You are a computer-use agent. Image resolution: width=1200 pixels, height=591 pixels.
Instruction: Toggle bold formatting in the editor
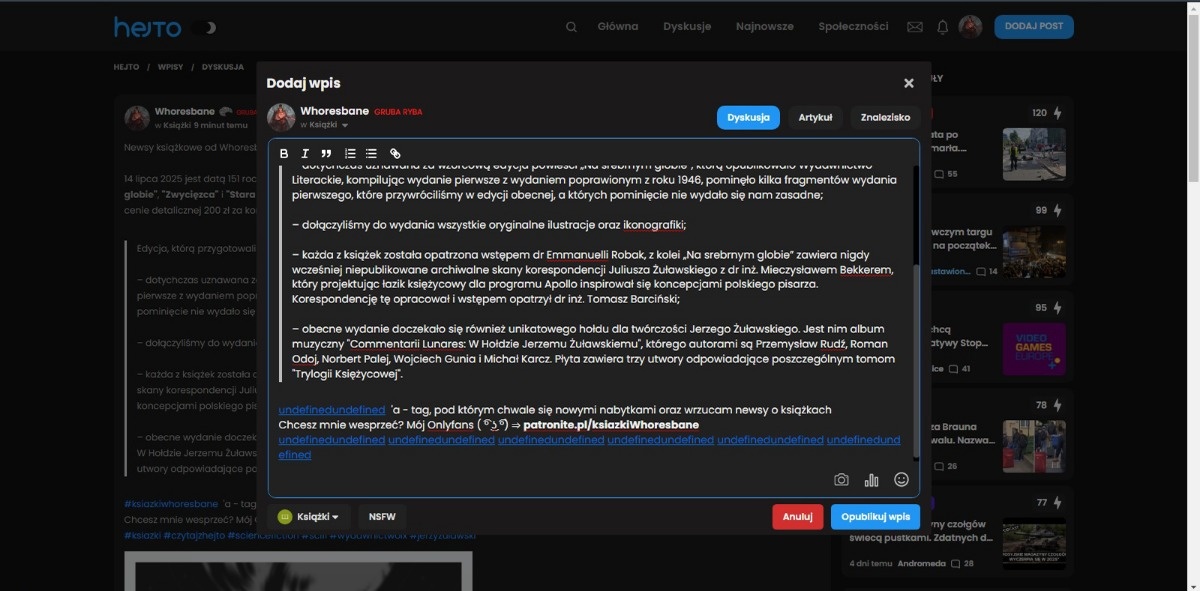point(284,153)
